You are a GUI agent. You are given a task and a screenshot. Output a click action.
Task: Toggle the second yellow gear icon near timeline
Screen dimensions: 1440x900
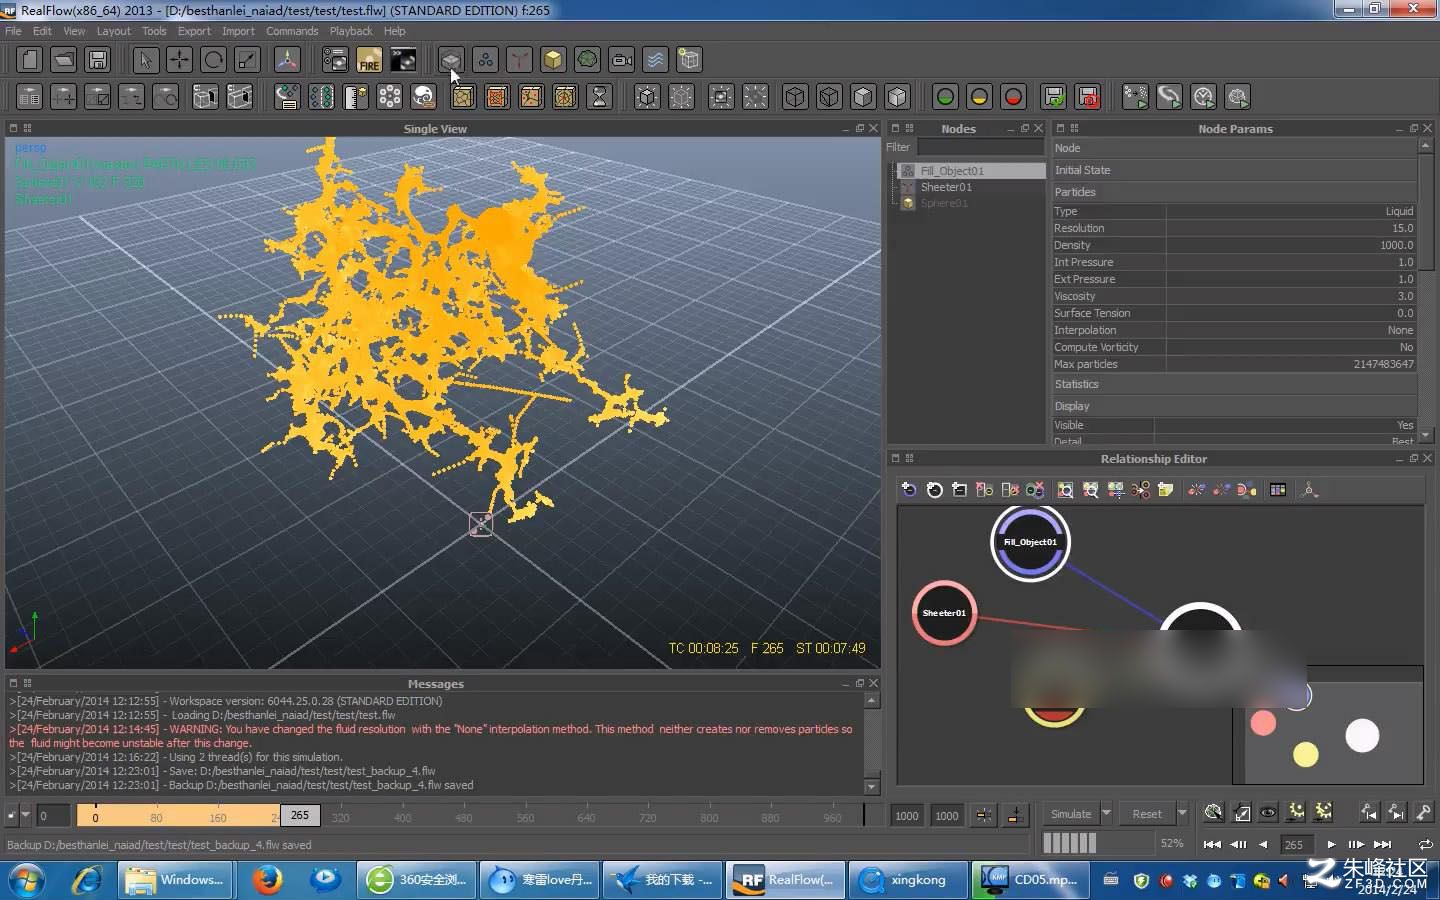[x=1323, y=813]
